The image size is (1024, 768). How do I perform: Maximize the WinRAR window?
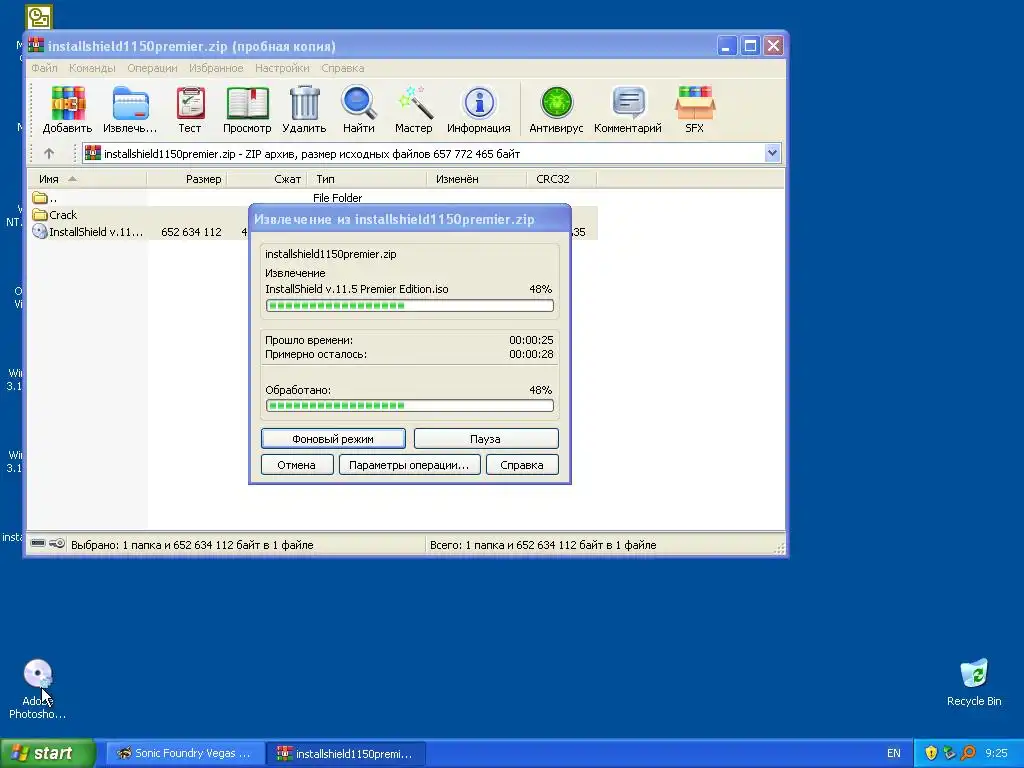click(750, 46)
